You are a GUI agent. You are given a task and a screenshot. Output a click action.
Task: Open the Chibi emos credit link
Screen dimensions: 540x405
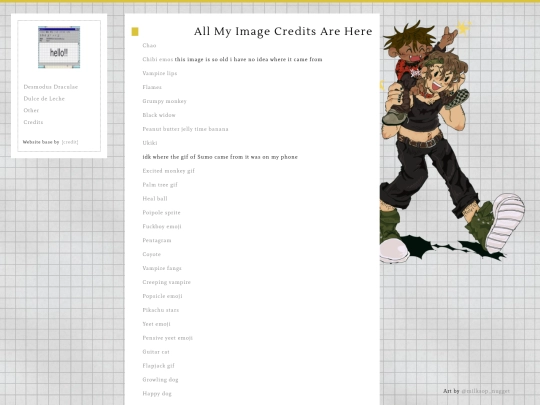pyautogui.click(x=158, y=59)
